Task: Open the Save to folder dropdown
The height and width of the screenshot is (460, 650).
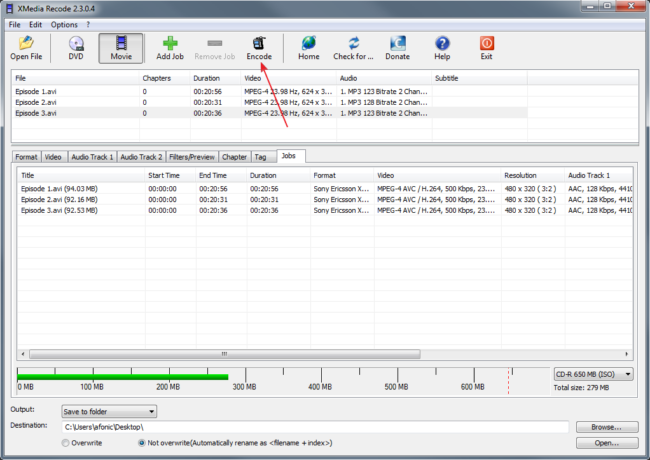Action: pyautogui.click(x=108, y=411)
